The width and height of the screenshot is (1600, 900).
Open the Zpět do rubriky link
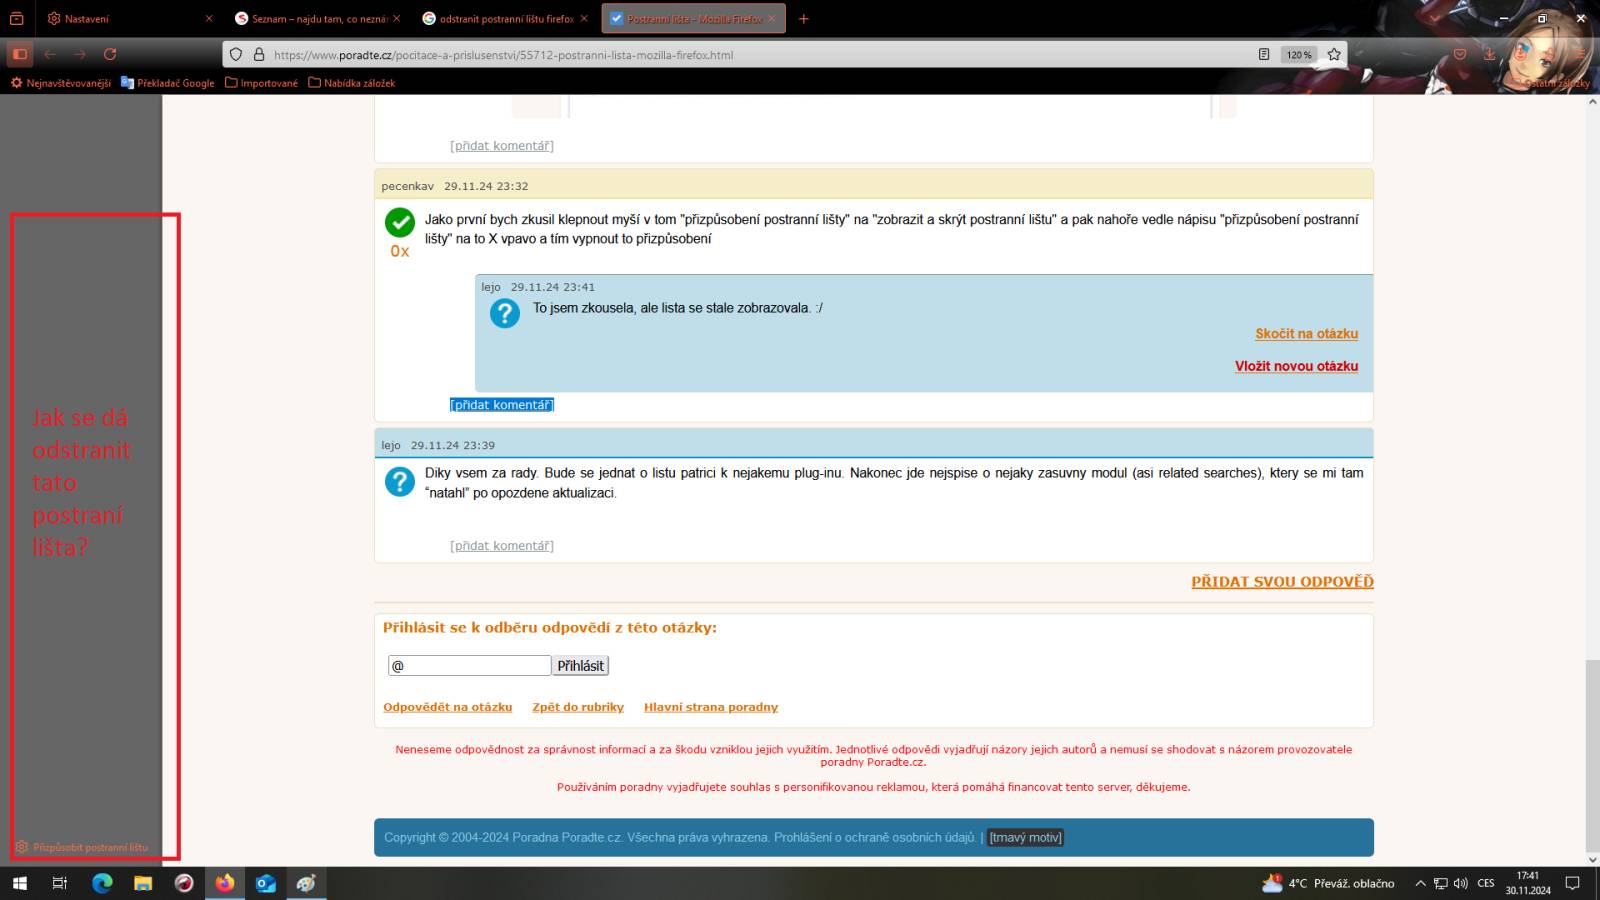coord(578,707)
